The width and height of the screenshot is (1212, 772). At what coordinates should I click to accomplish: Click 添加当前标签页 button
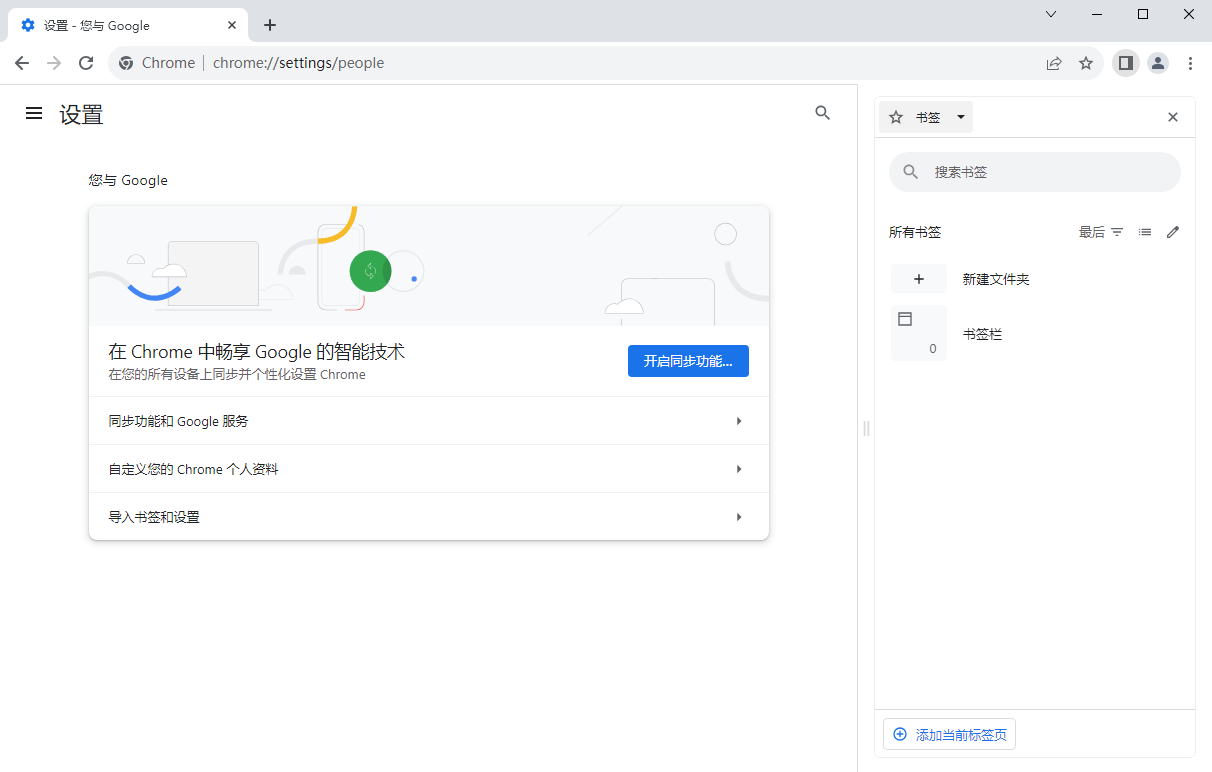(950, 734)
